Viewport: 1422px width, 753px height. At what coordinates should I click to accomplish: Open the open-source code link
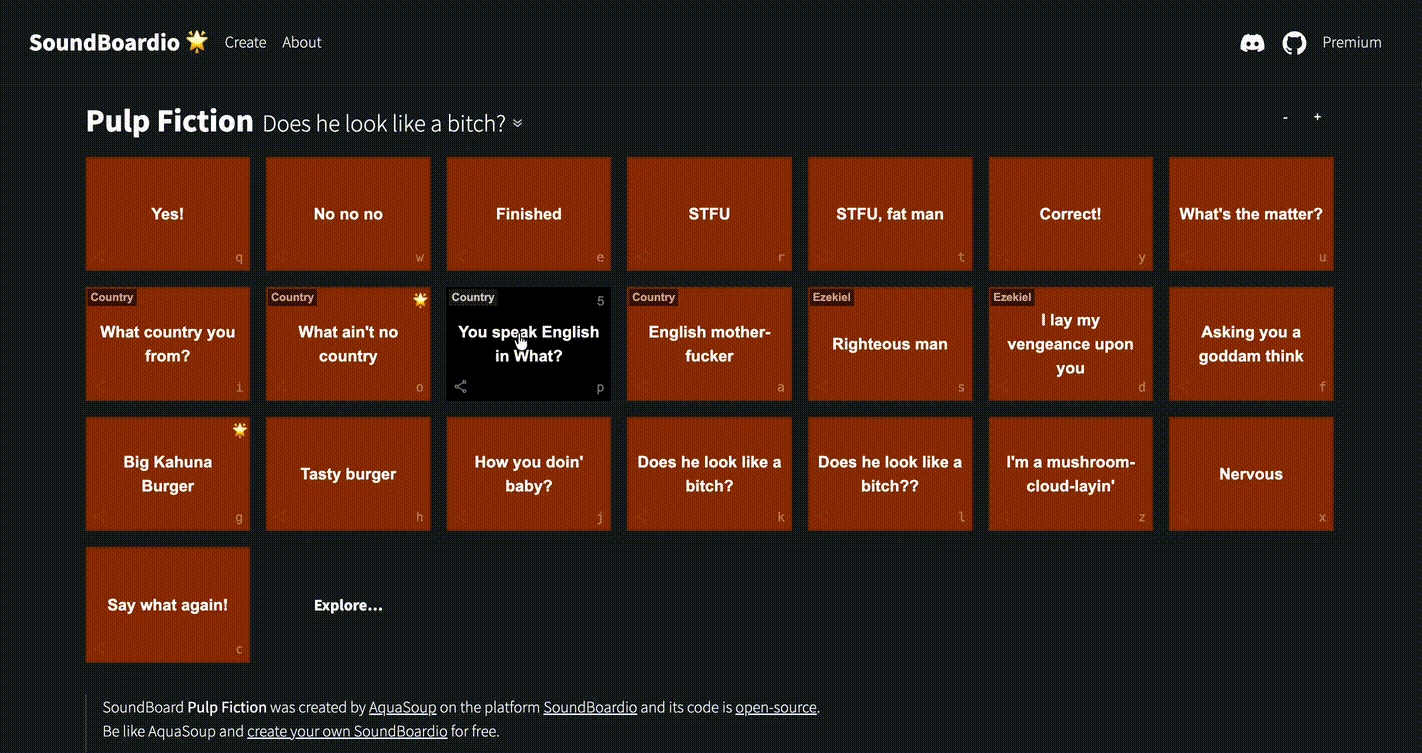[x=776, y=707]
